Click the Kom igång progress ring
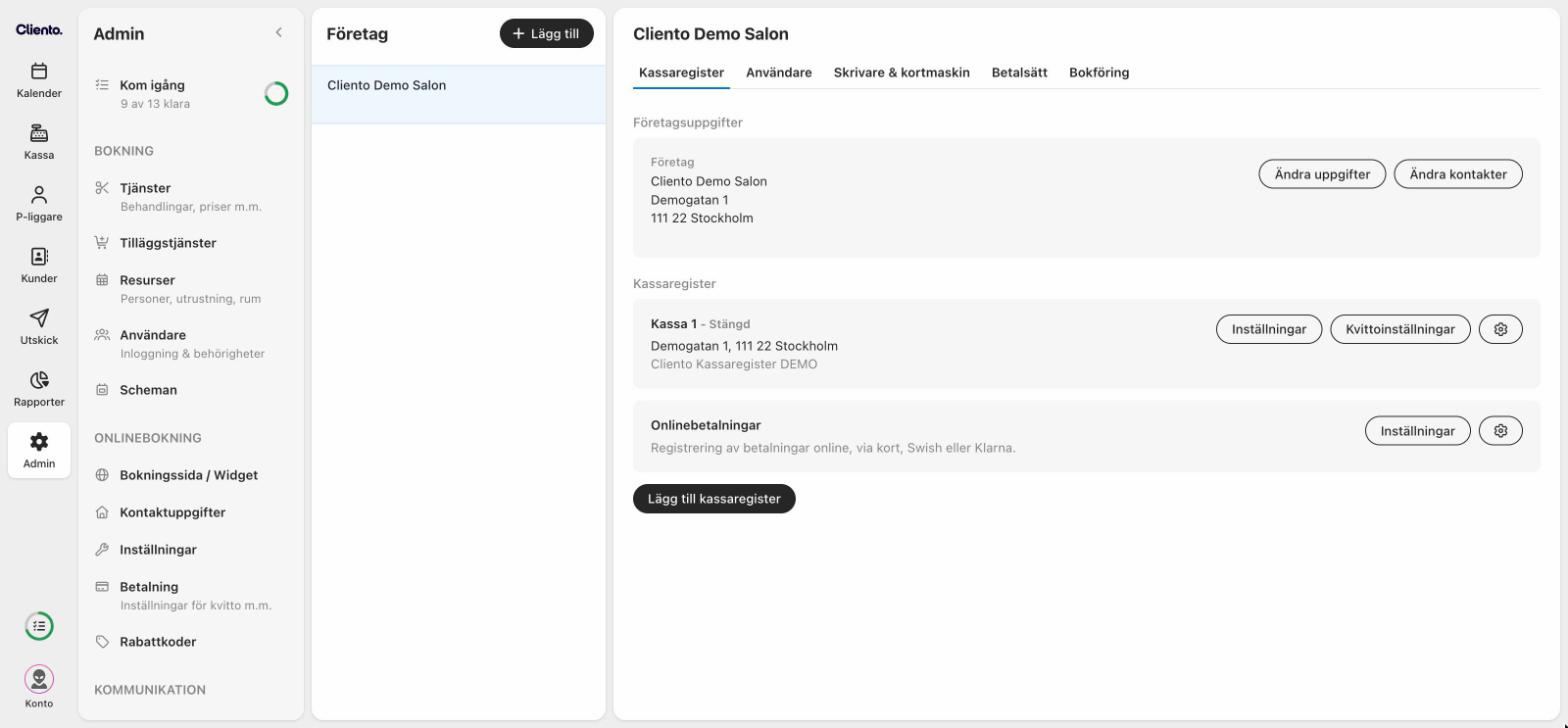The width and height of the screenshot is (1568, 728). (276, 94)
